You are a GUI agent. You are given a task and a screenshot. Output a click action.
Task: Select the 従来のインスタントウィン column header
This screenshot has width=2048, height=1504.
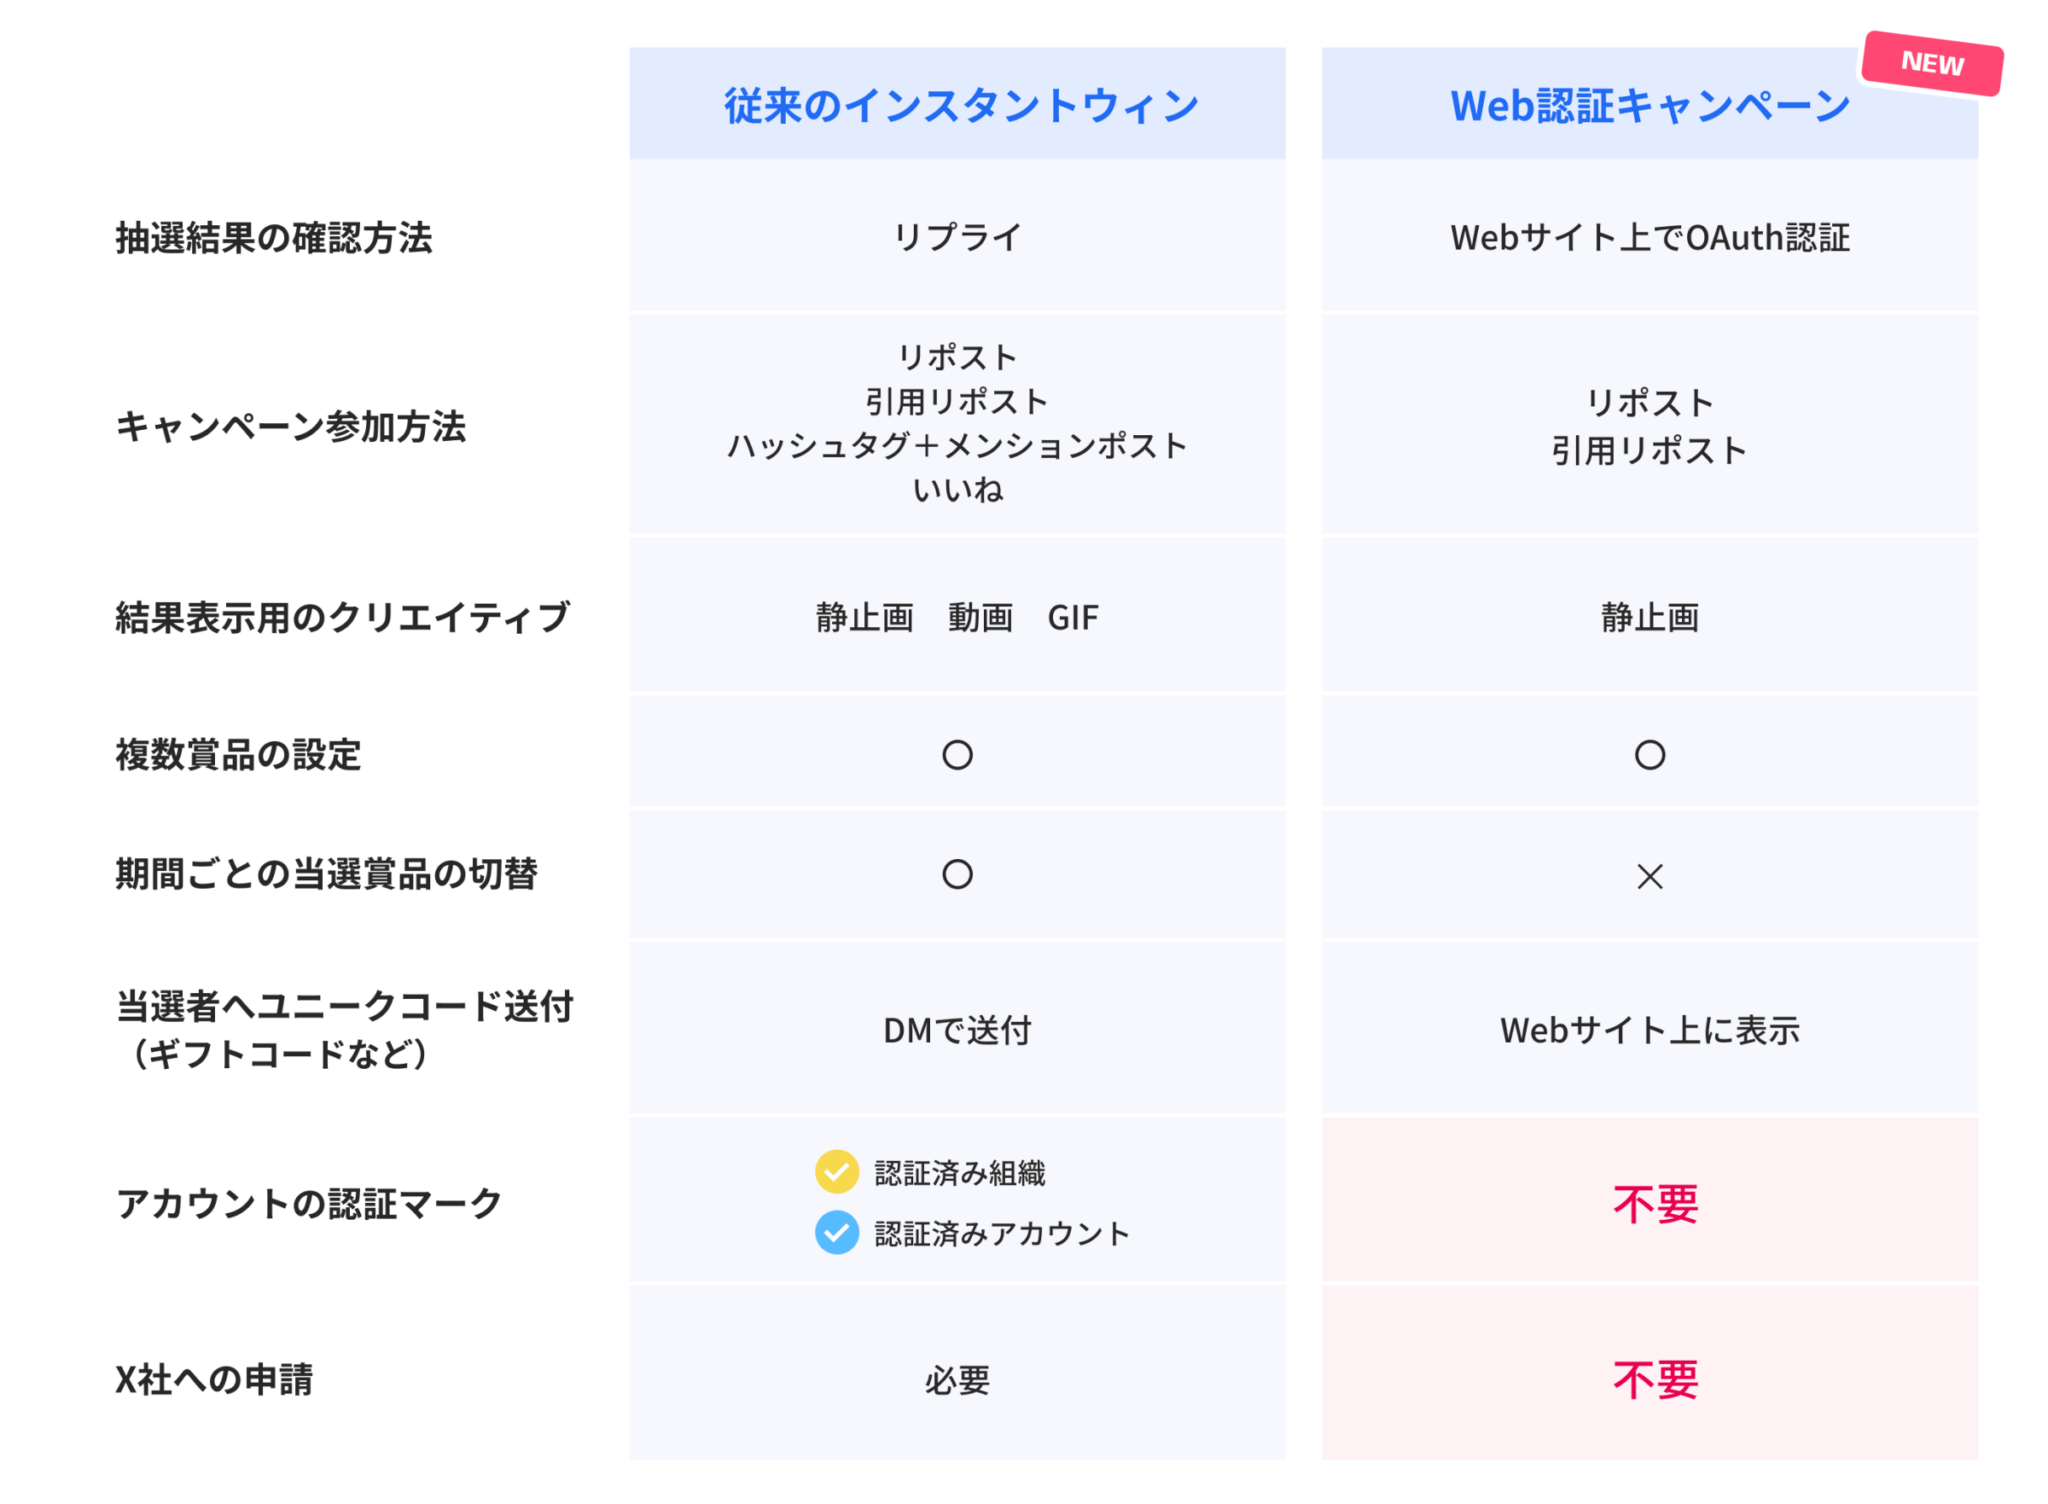(x=957, y=104)
